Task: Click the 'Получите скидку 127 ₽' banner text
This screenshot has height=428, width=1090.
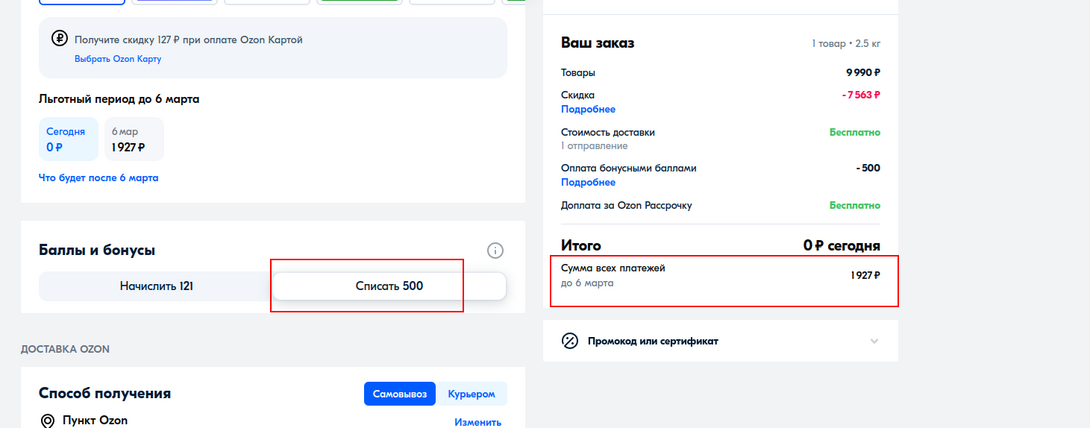Action: [x=188, y=40]
